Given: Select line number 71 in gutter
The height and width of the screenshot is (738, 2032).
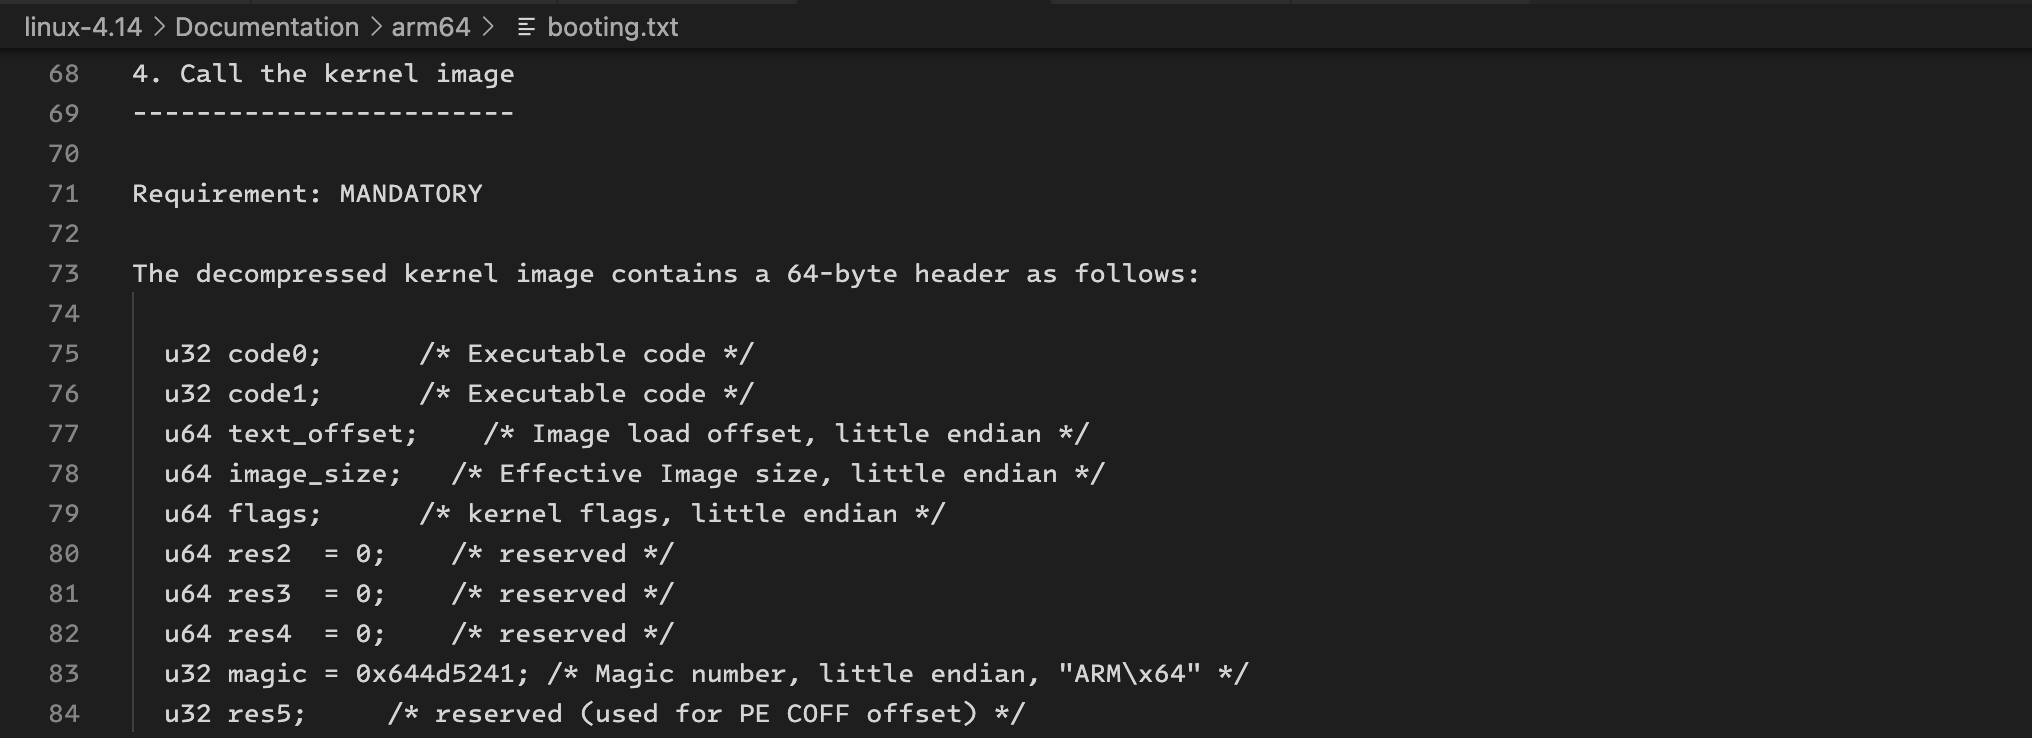Looking at the screenshot, I should (64, 194).
